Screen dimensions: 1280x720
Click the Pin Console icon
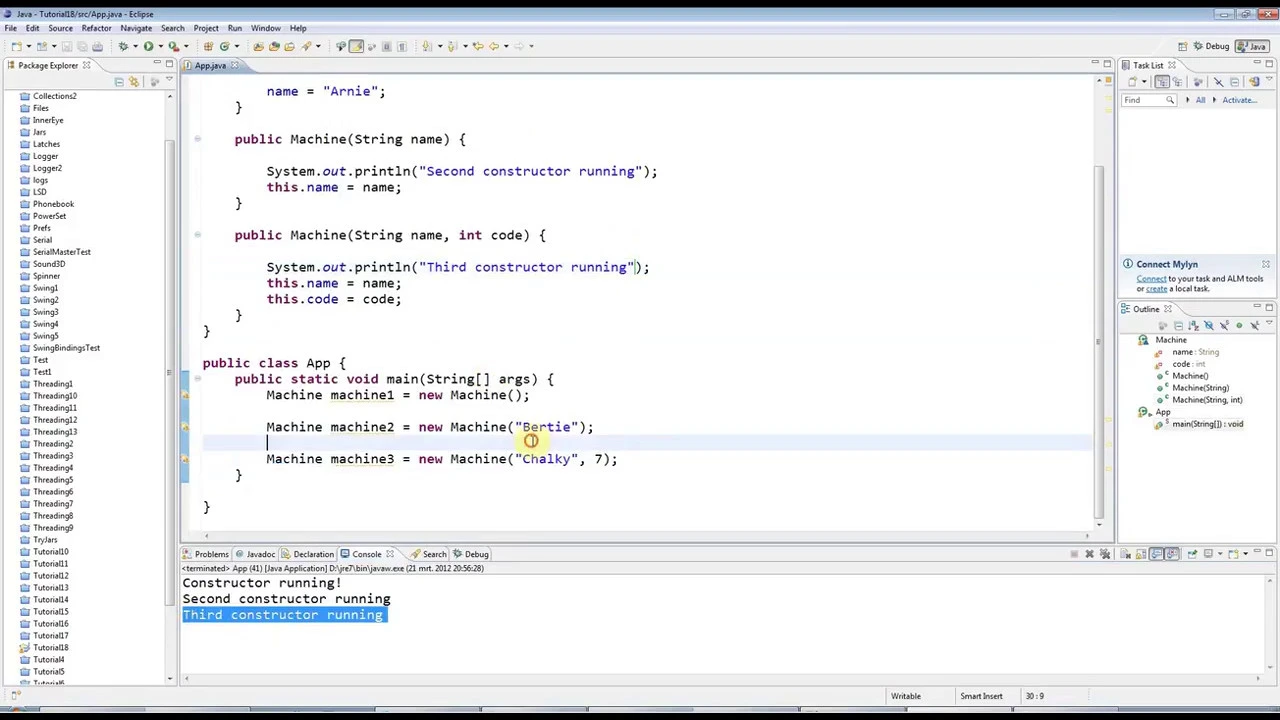pos(1192,554)
